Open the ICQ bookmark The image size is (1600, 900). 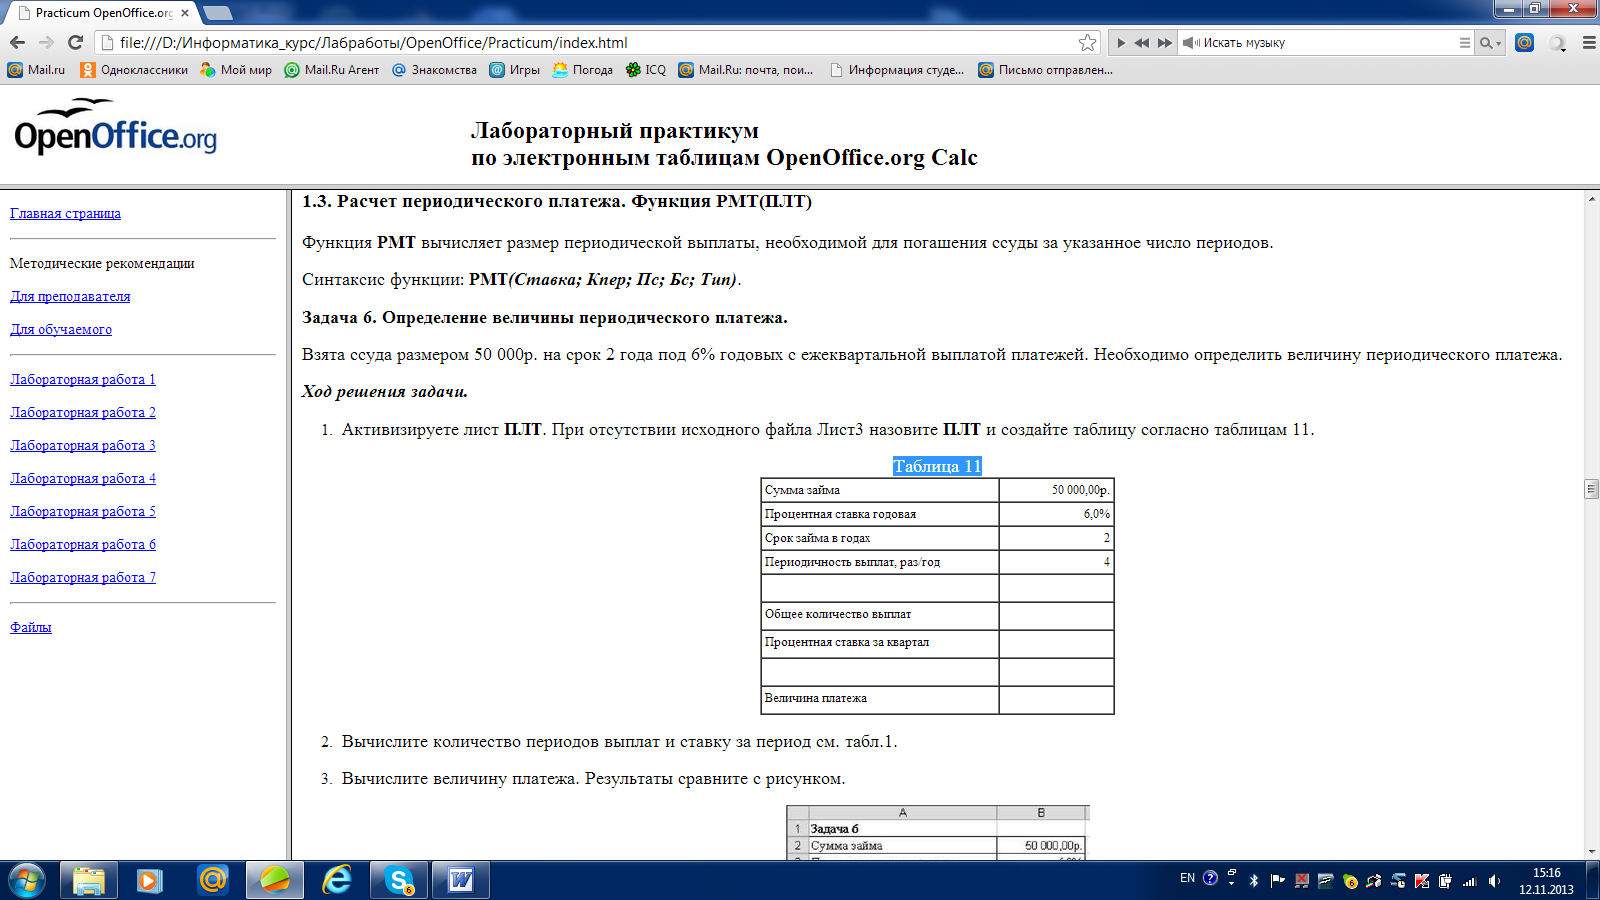pos(645,70)
